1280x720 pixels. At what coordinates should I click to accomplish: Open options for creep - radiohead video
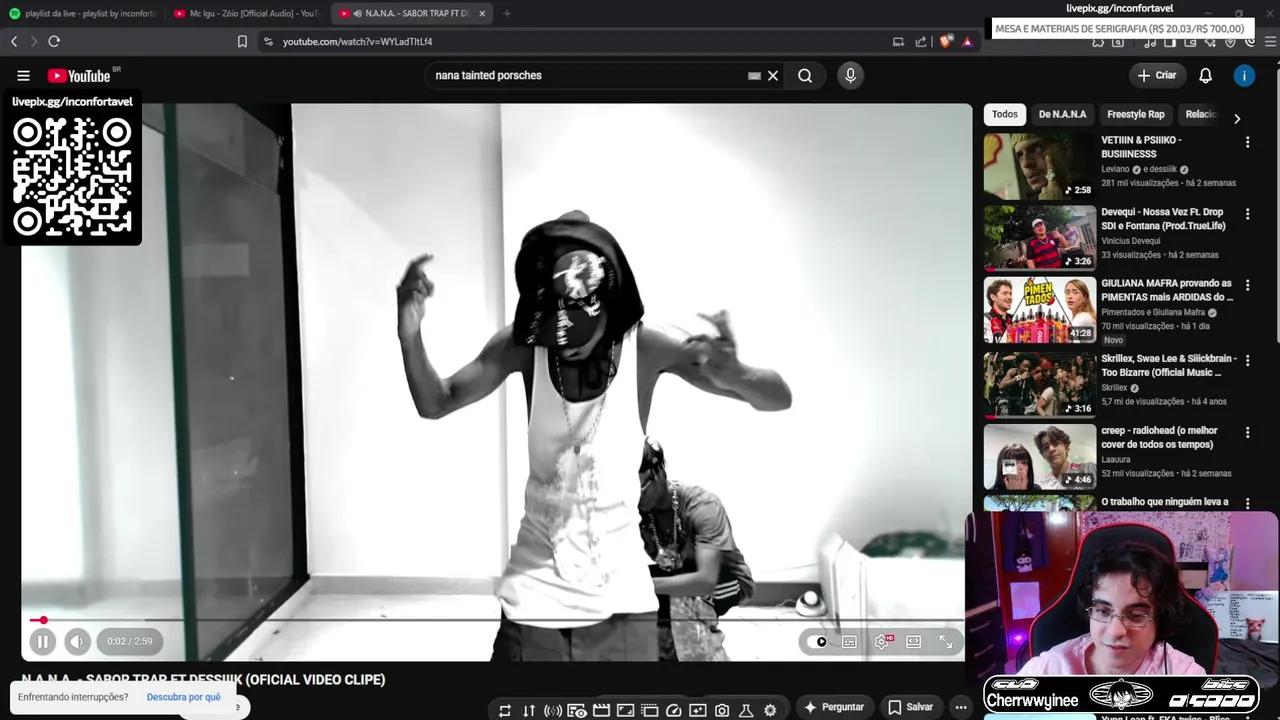(x=1247, y=432)
